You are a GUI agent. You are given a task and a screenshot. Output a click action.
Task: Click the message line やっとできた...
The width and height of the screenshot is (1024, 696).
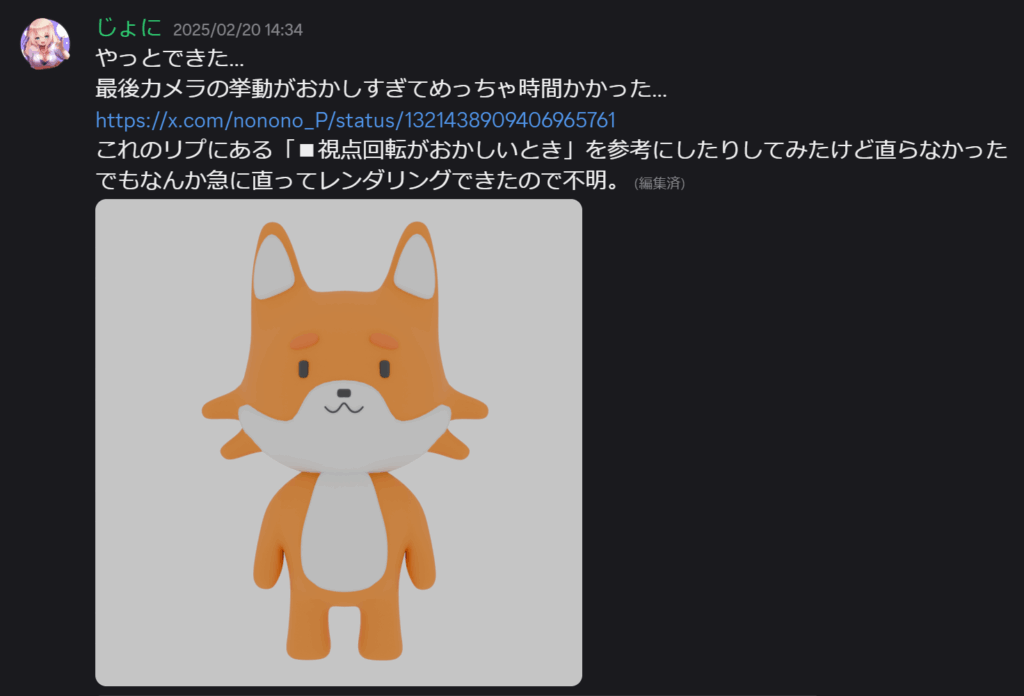(x=170, y=58)
